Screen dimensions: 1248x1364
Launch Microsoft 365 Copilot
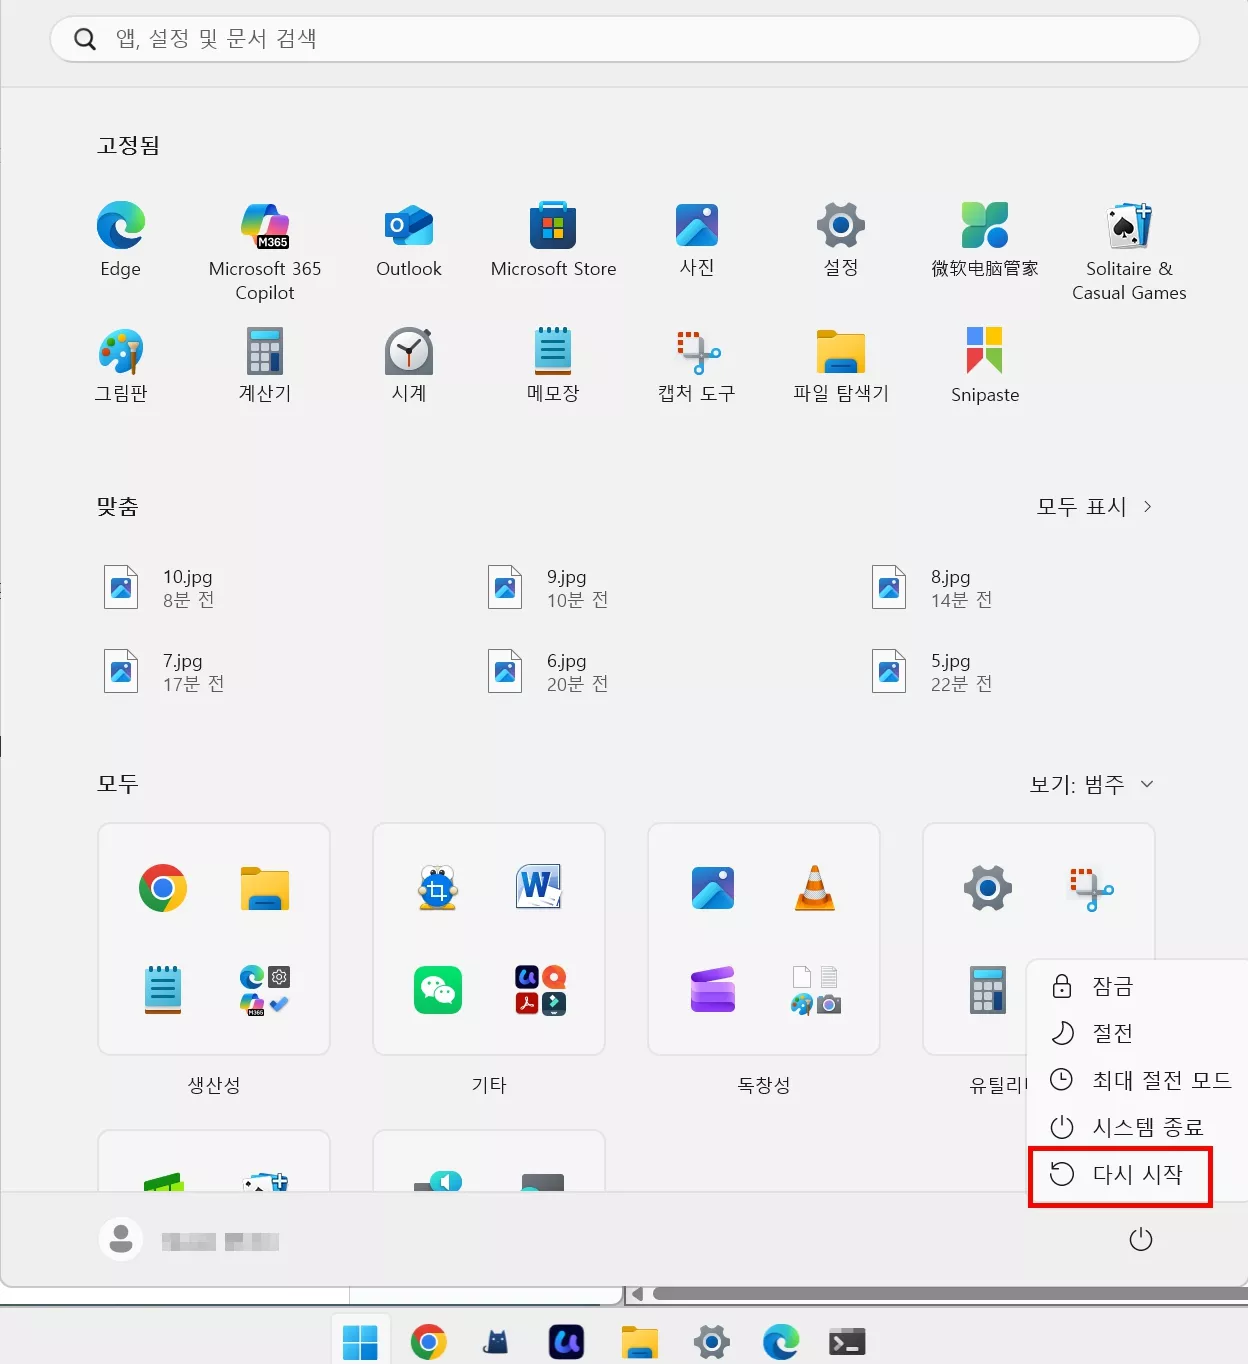264,225
